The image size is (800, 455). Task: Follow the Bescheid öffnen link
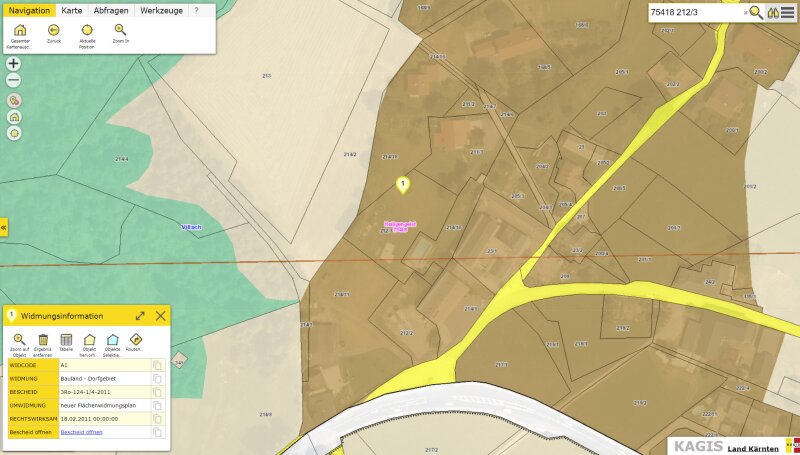81,432
